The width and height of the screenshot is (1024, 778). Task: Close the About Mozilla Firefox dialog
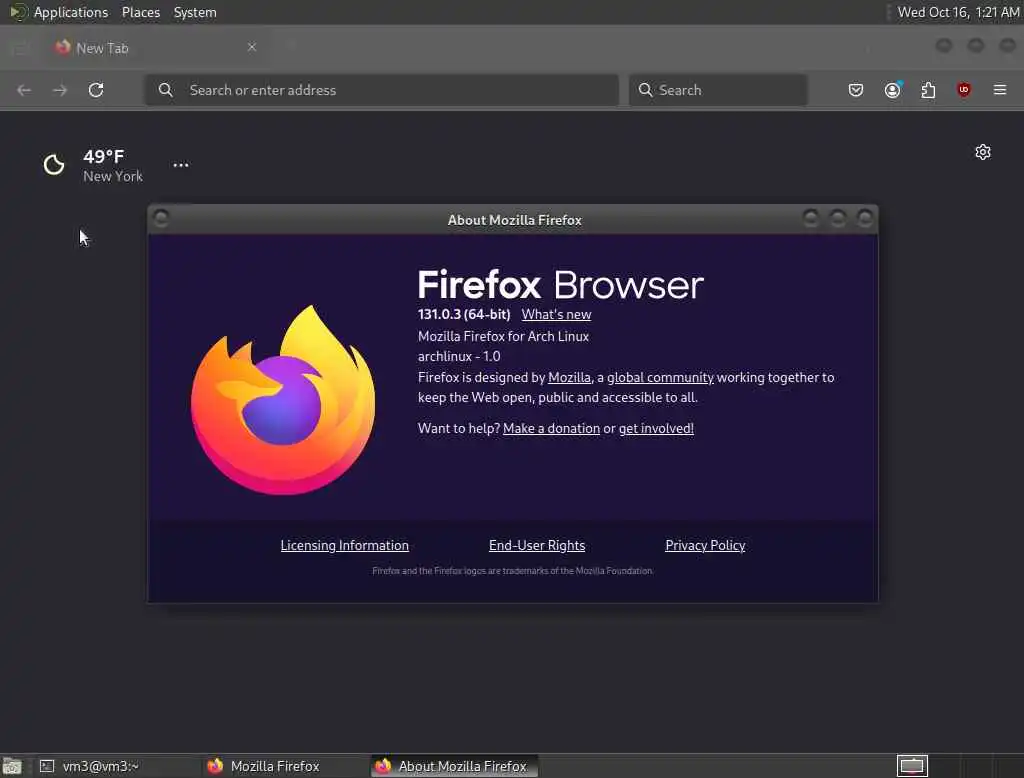pyautogui.click(x=865, y=218)
